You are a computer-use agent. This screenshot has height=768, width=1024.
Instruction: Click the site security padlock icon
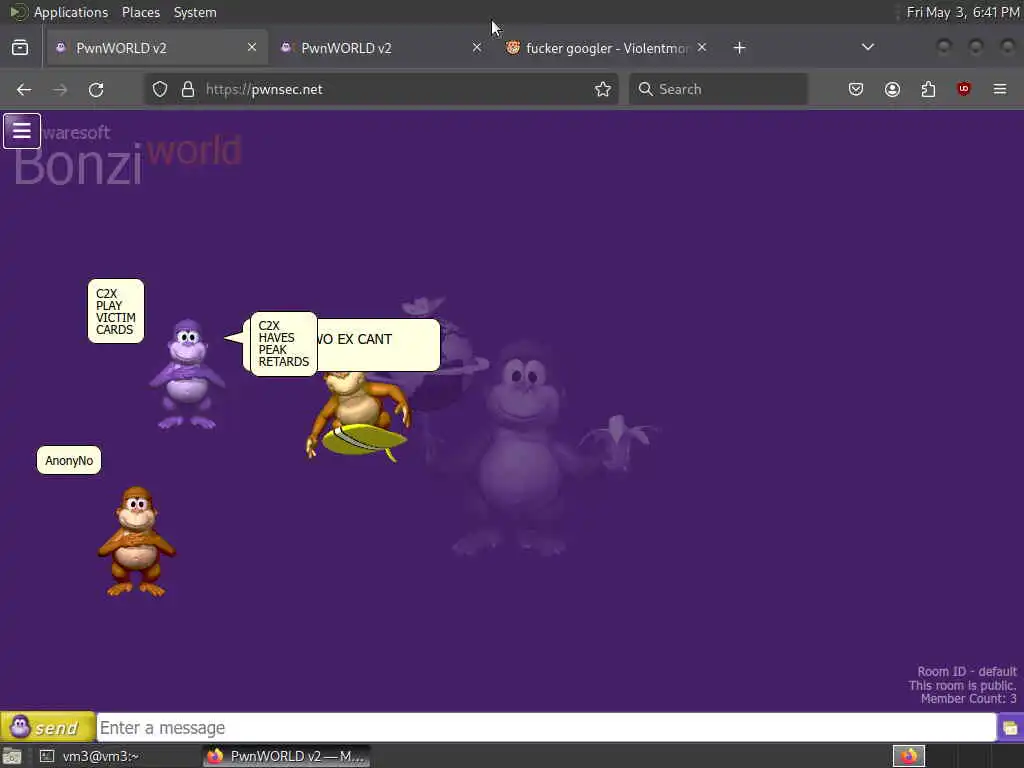click(x=188, y=89)
